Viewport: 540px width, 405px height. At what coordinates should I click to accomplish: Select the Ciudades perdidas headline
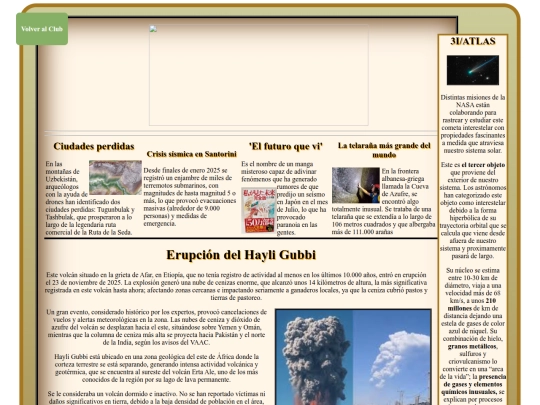tap(94, 146)
